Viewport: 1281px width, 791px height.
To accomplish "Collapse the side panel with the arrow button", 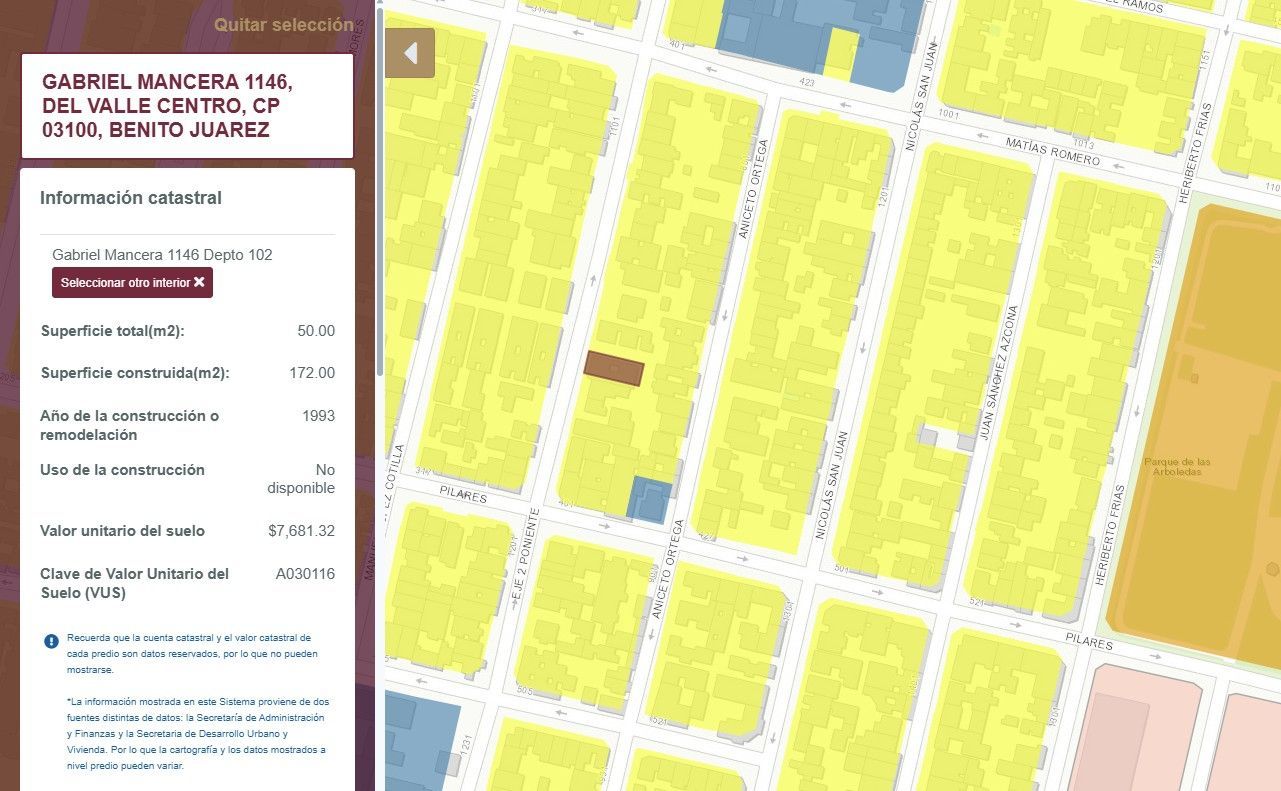I will pyautogui.click(x=410, y=53).
